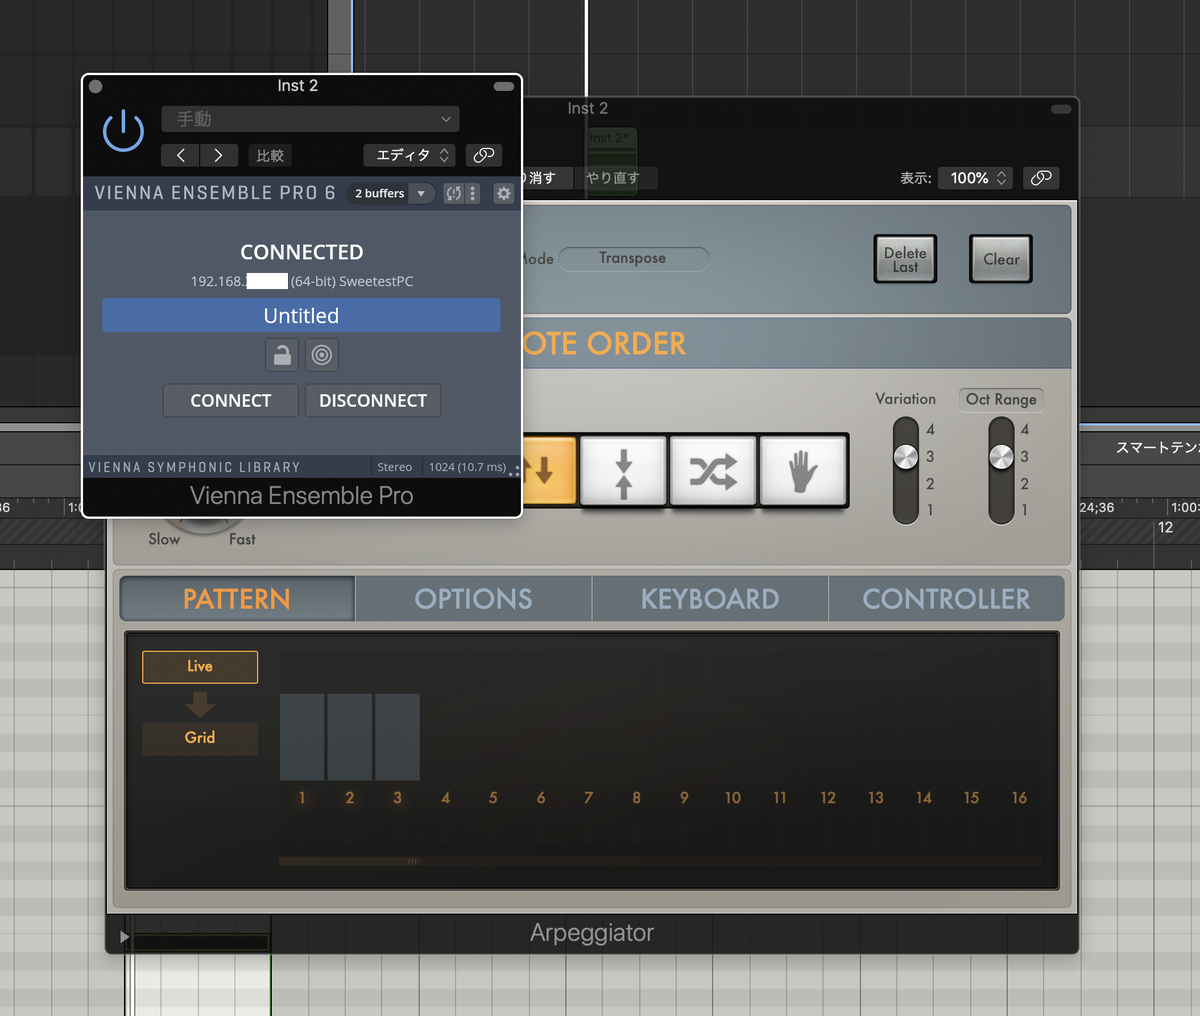
Task: Go to the previous preset with the left arrow
Action: 180,155
